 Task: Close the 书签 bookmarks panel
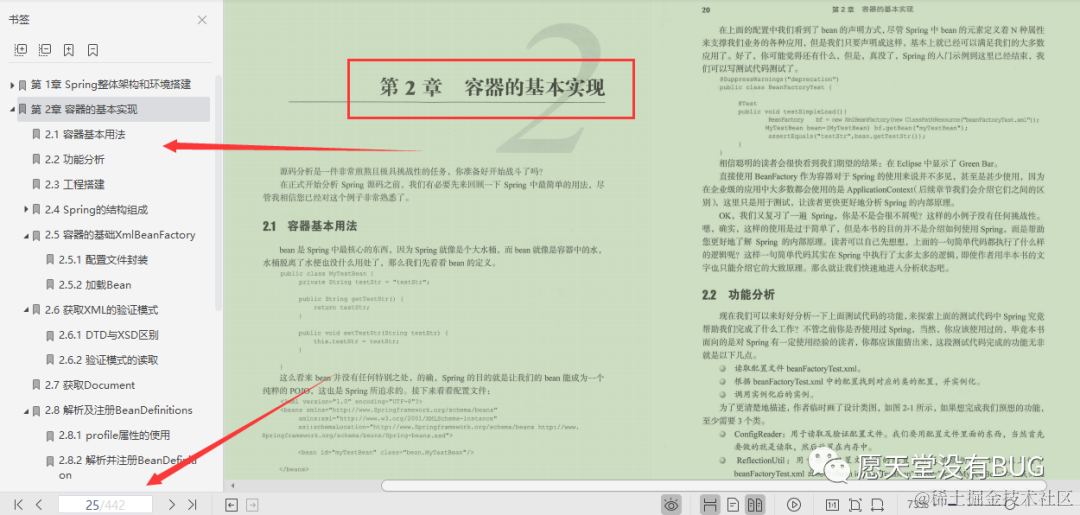click(202, 20)
